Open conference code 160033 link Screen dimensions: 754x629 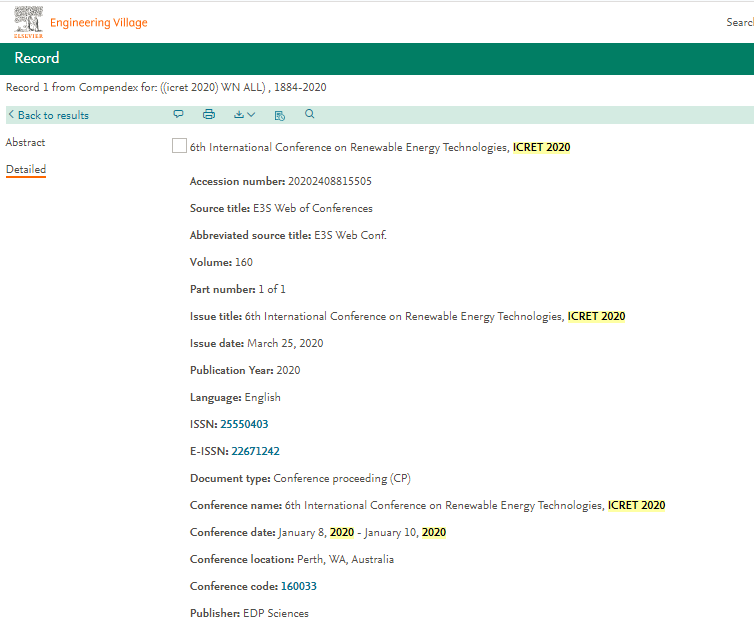coord(299,586)
